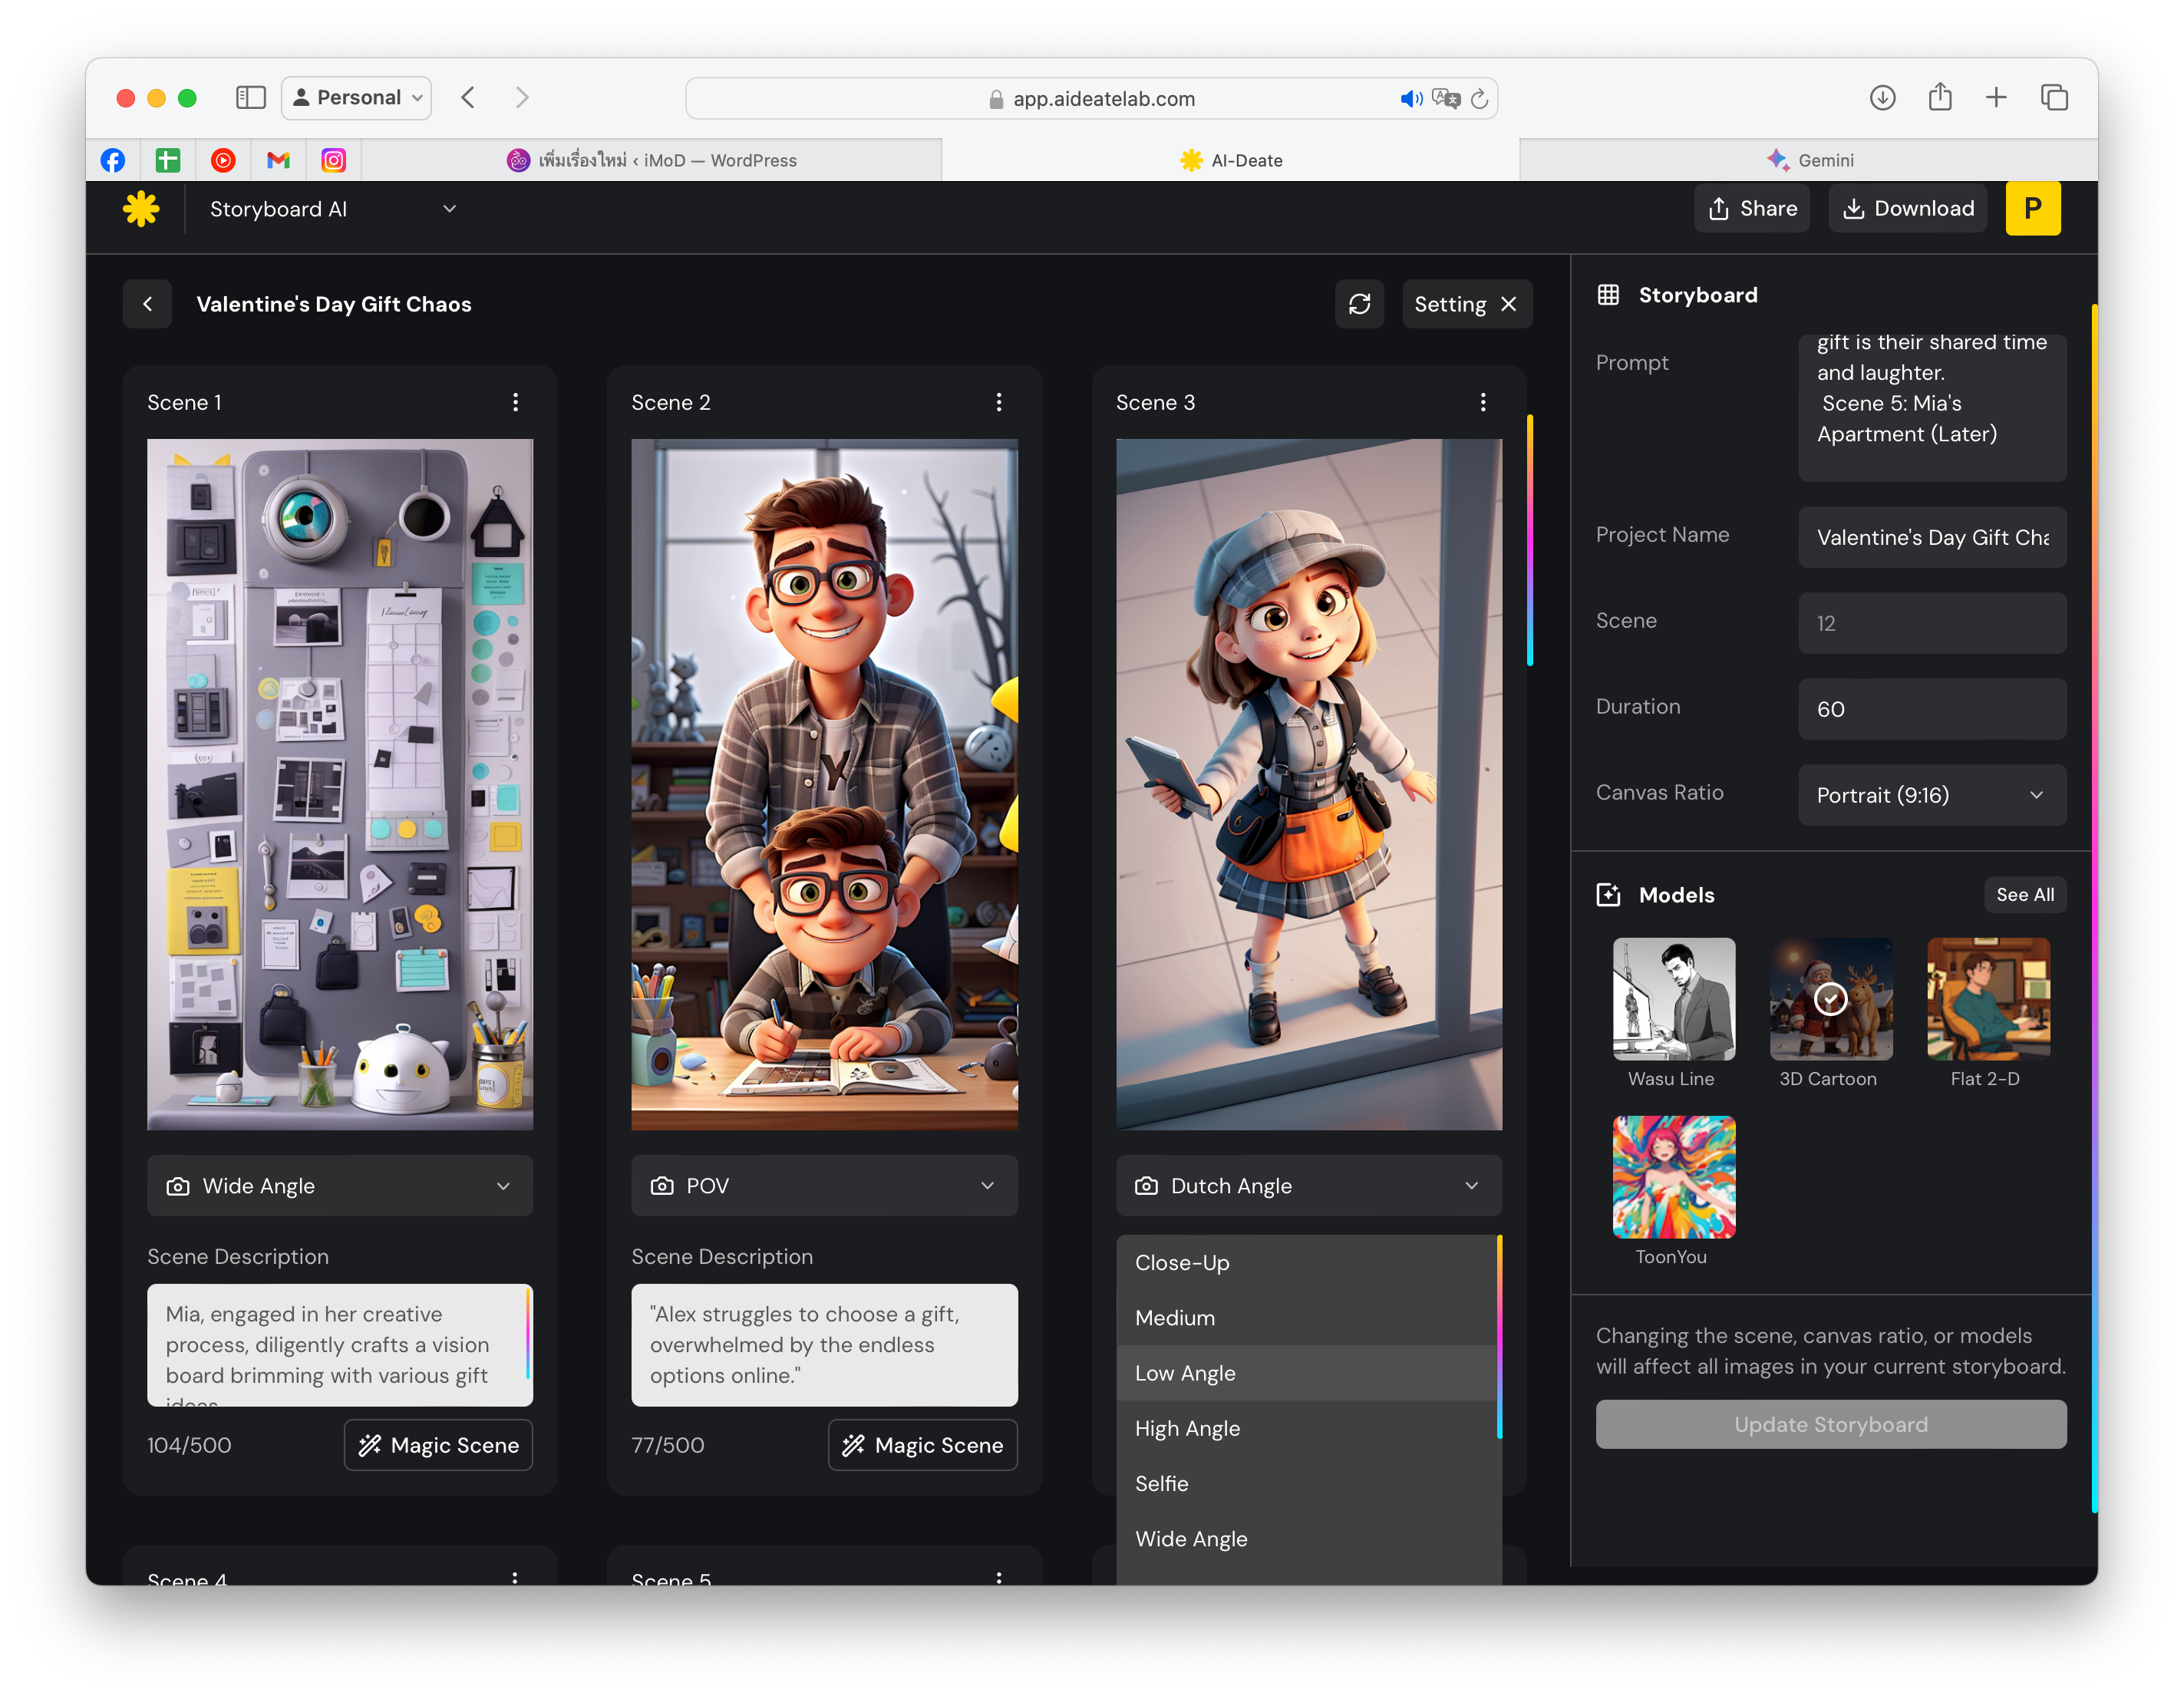Click the back arrow beside project title
Screen dimensions: 2184x1699
(148, 304)
